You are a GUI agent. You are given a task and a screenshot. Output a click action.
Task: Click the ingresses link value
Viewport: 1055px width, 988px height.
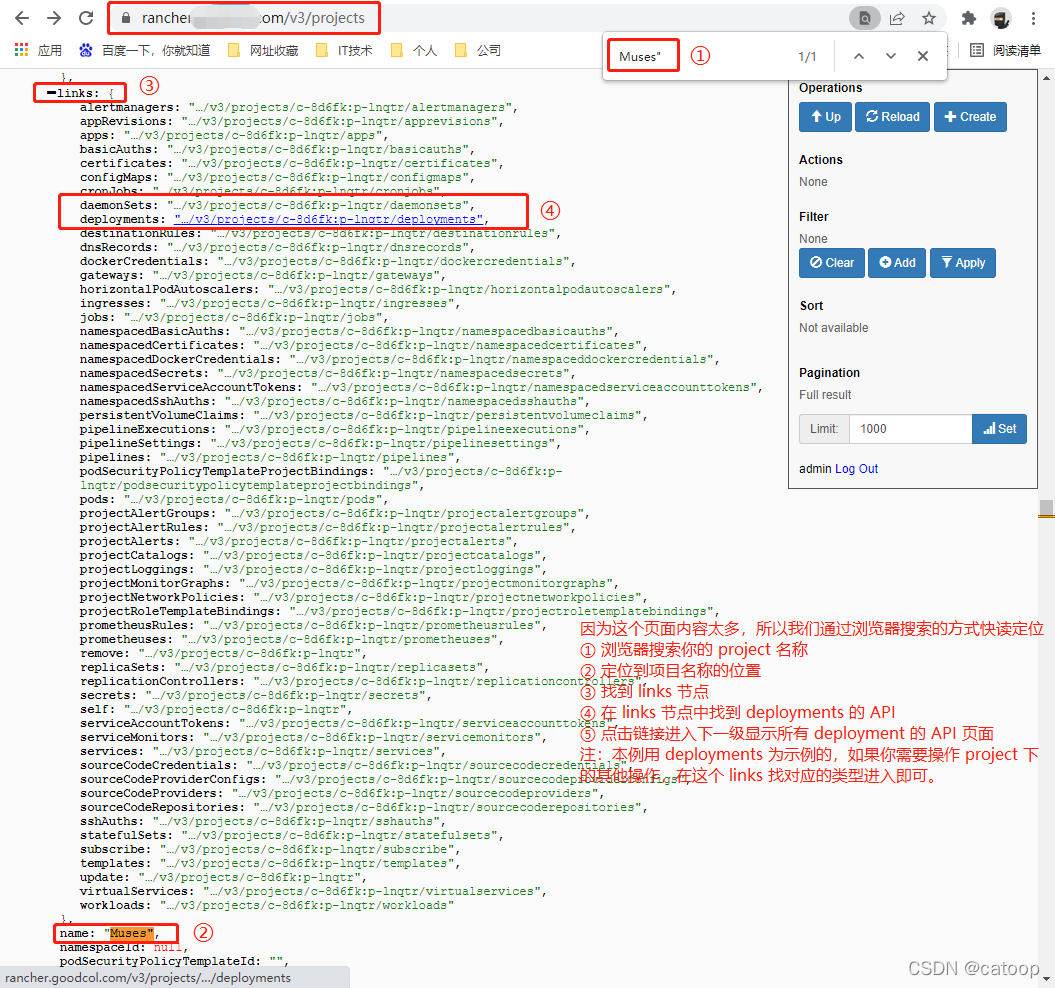(307, 304)
